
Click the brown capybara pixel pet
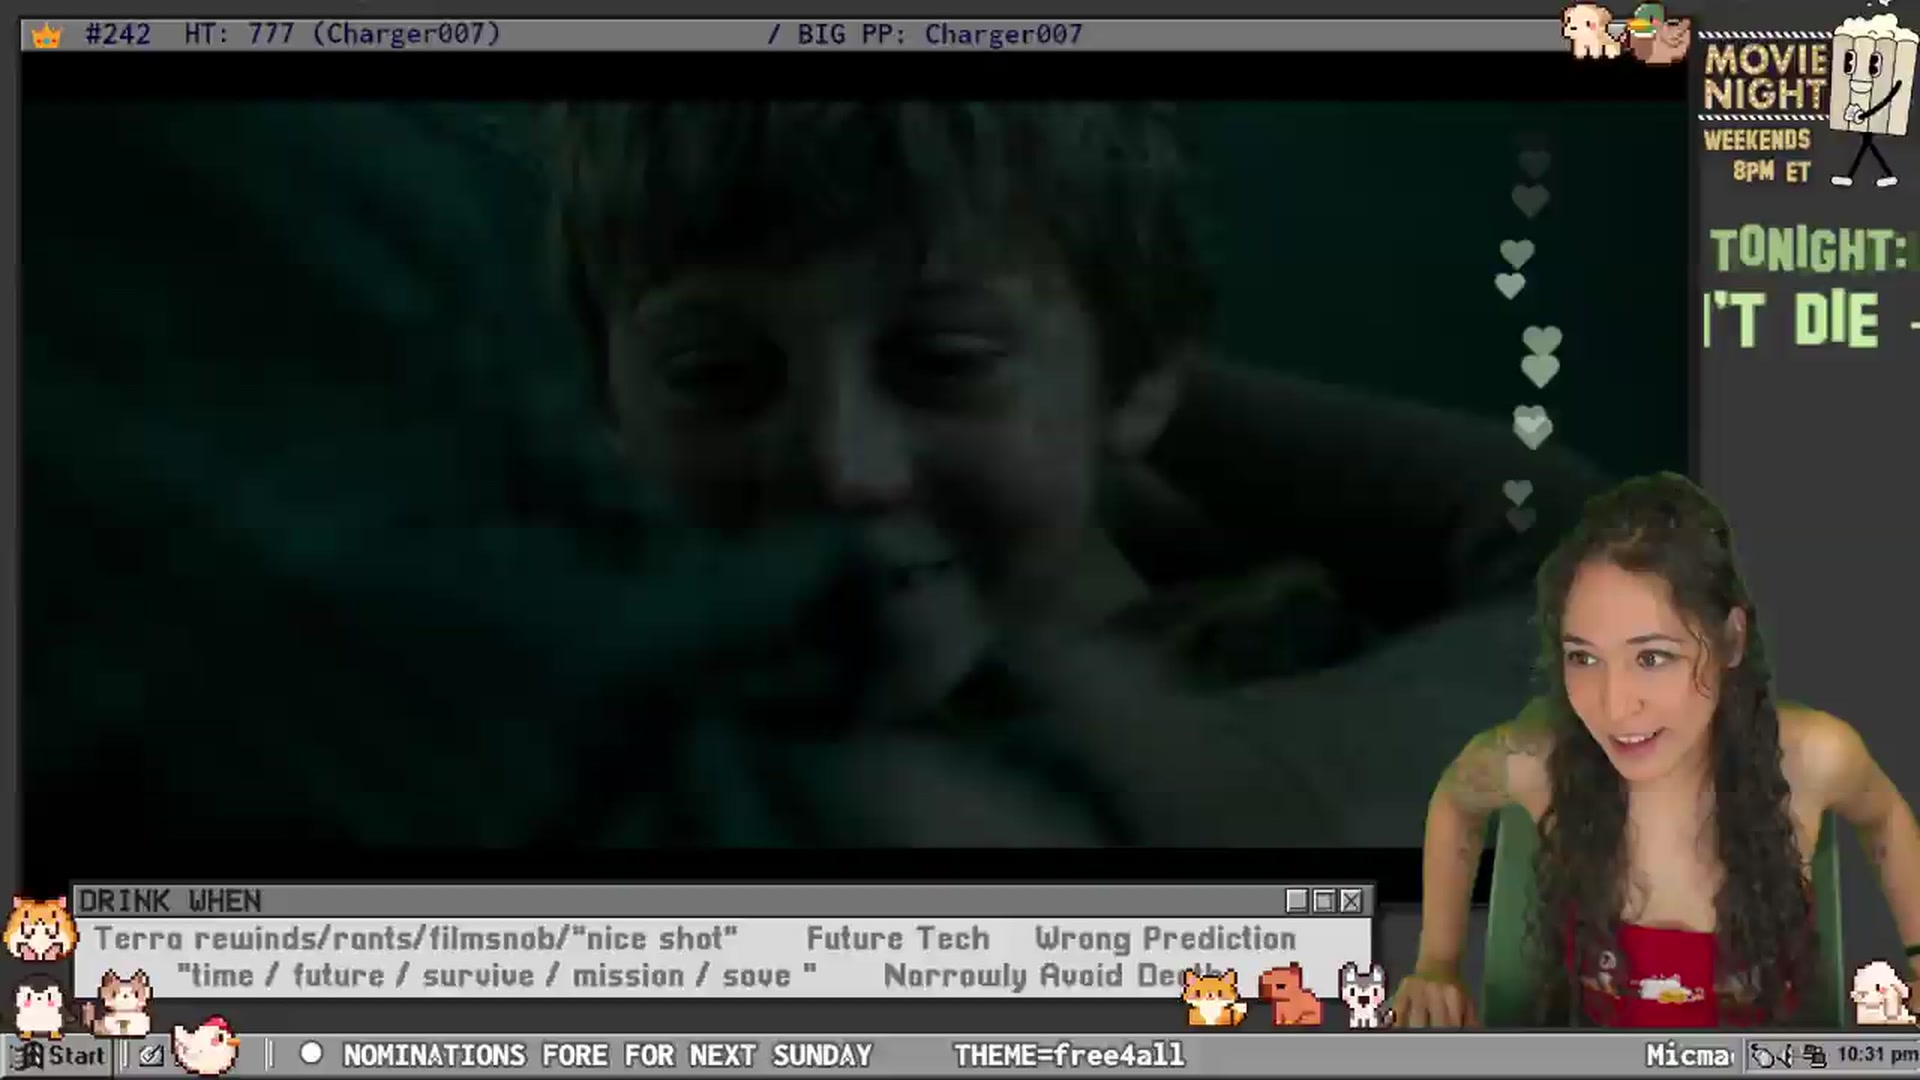(1290, 994)
